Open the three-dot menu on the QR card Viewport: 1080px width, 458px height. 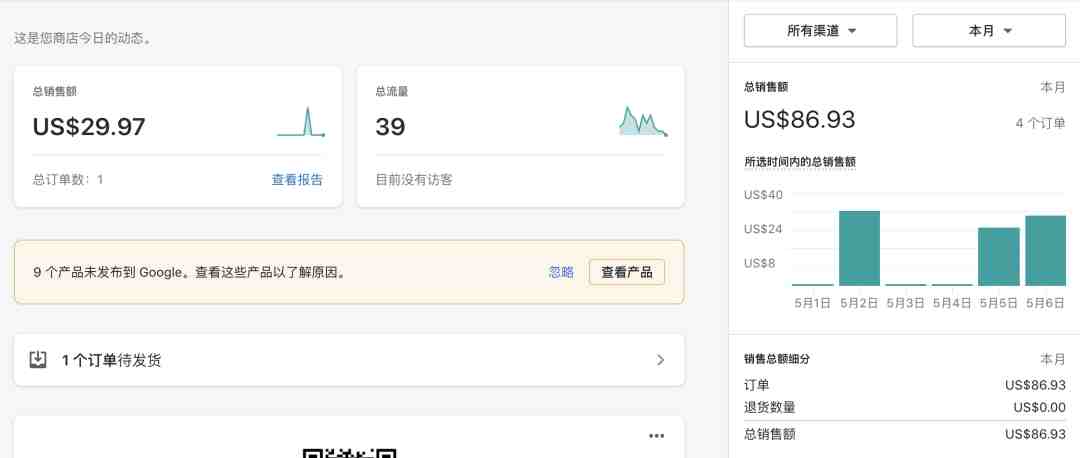click(657, 436)
